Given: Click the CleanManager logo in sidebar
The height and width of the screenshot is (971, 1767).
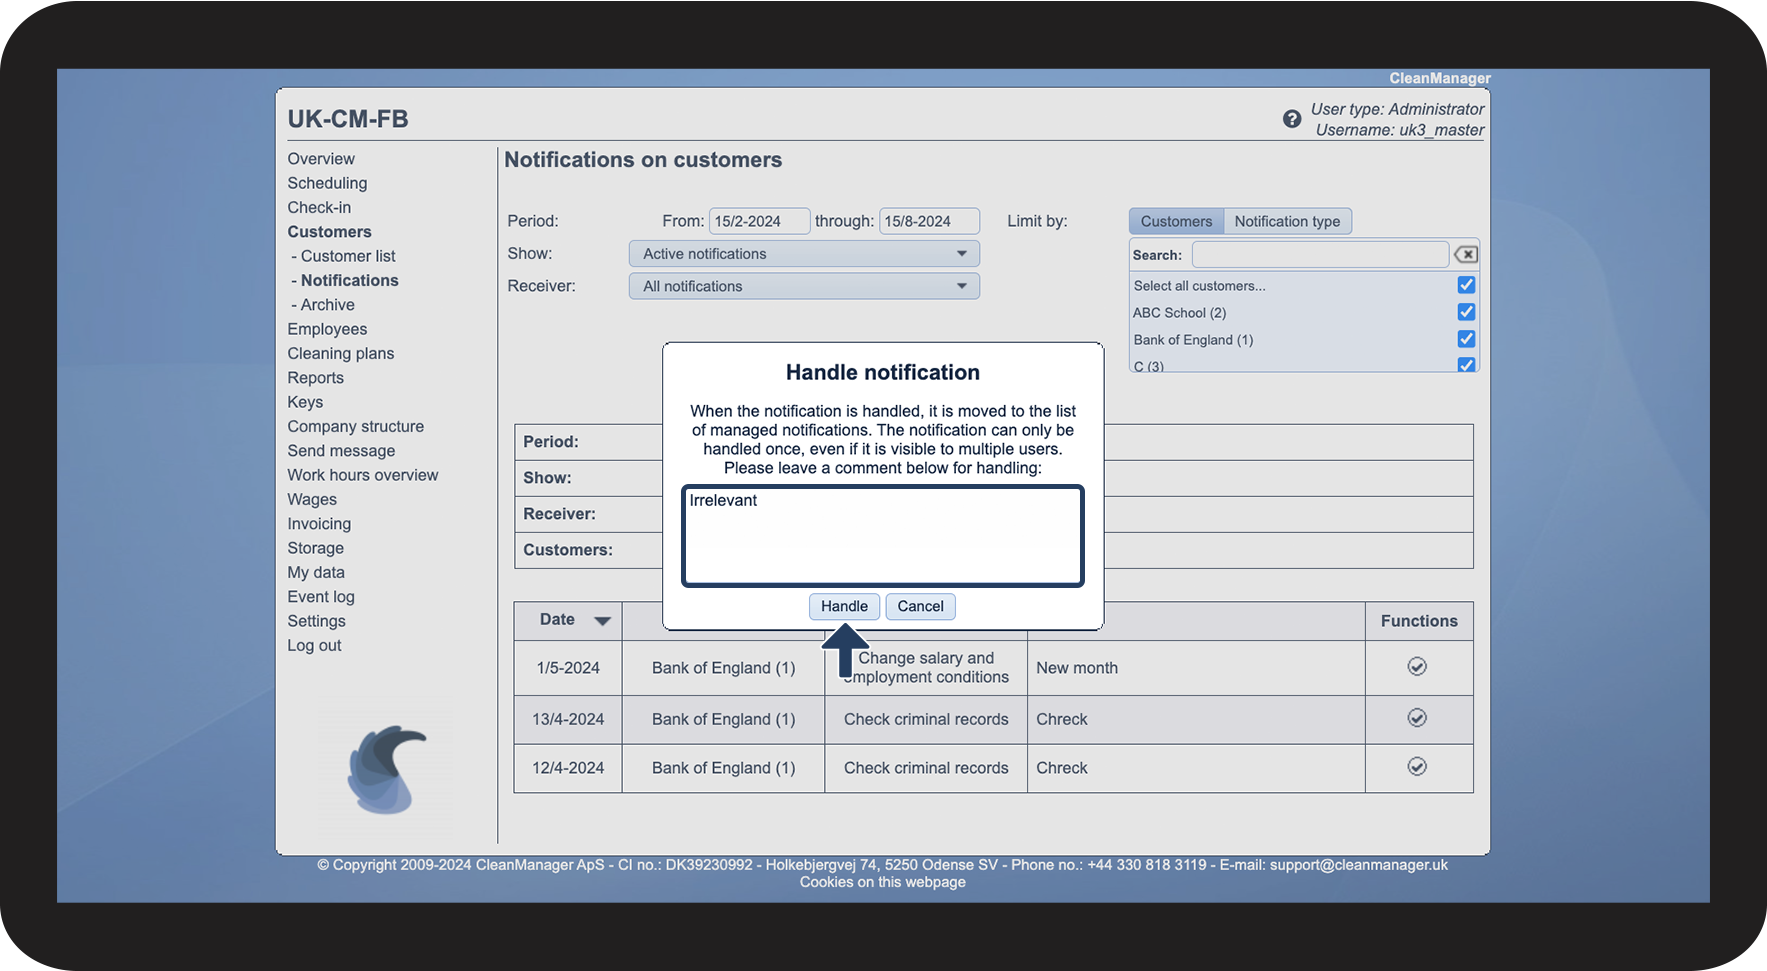Looking at the screenshot, I should [x=386, y=769].
